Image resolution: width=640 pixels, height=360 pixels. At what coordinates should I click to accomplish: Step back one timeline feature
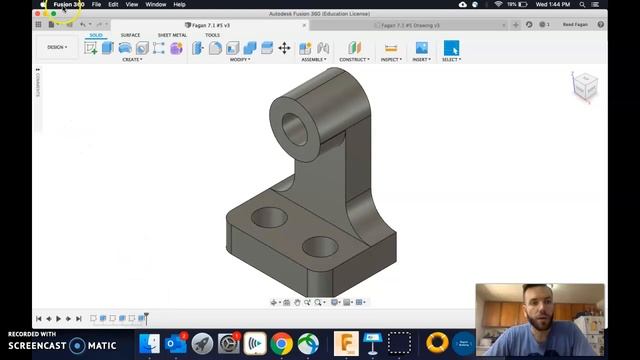[49, 319]
